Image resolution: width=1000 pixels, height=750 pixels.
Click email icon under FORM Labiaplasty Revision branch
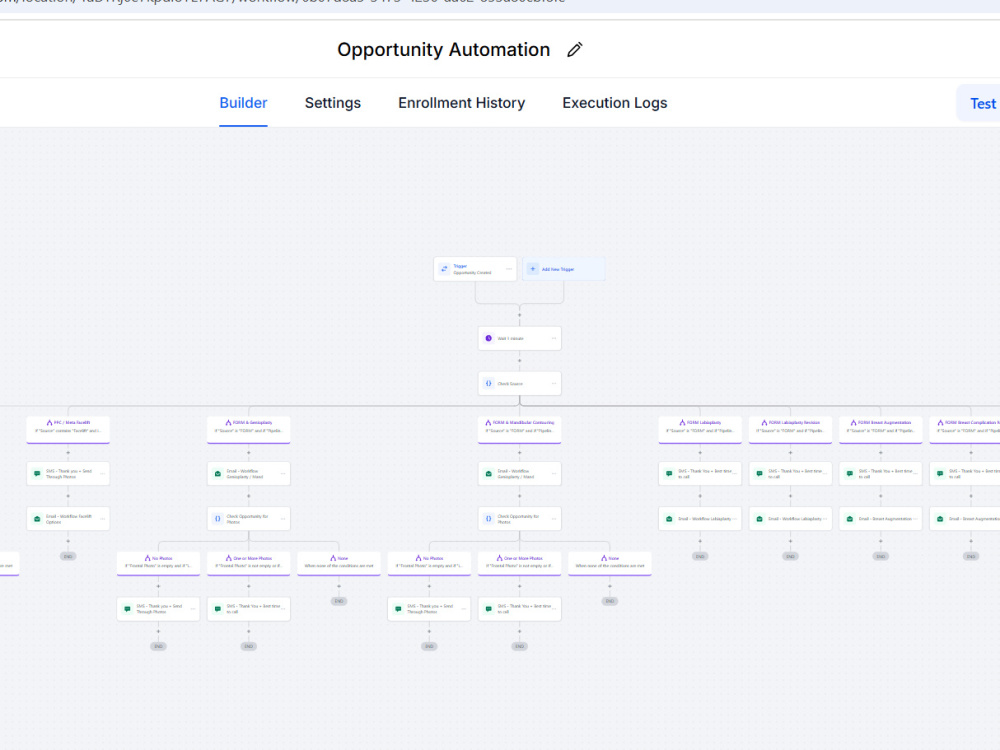pos(760,519)
